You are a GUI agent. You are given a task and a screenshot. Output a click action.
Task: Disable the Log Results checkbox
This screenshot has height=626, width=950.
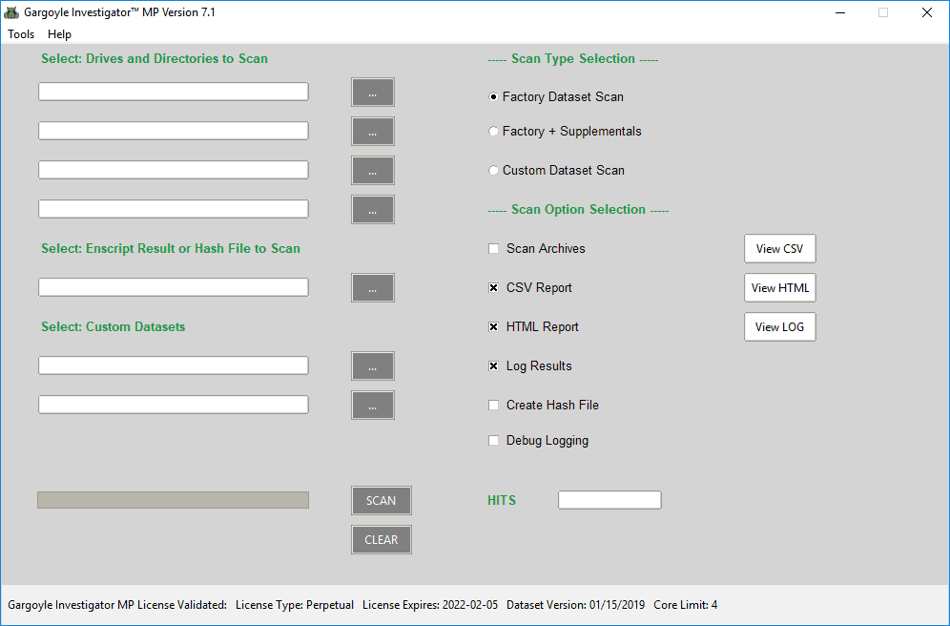(494, 366)
